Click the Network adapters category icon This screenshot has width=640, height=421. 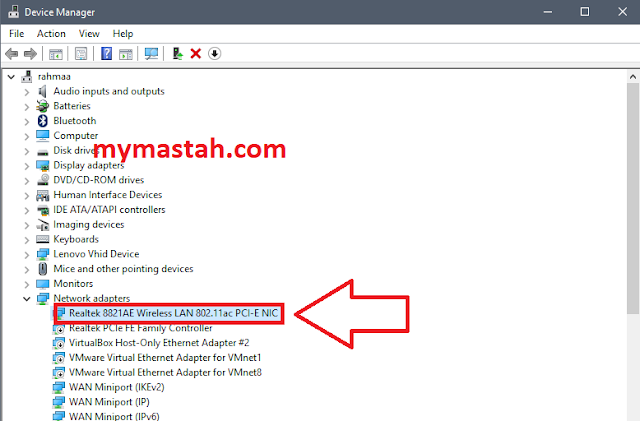(42, 298)
